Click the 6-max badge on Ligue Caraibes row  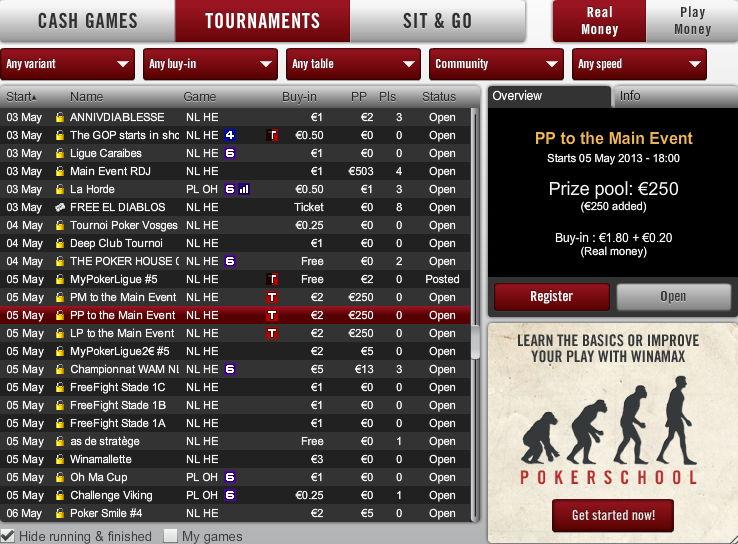point(230,153)
